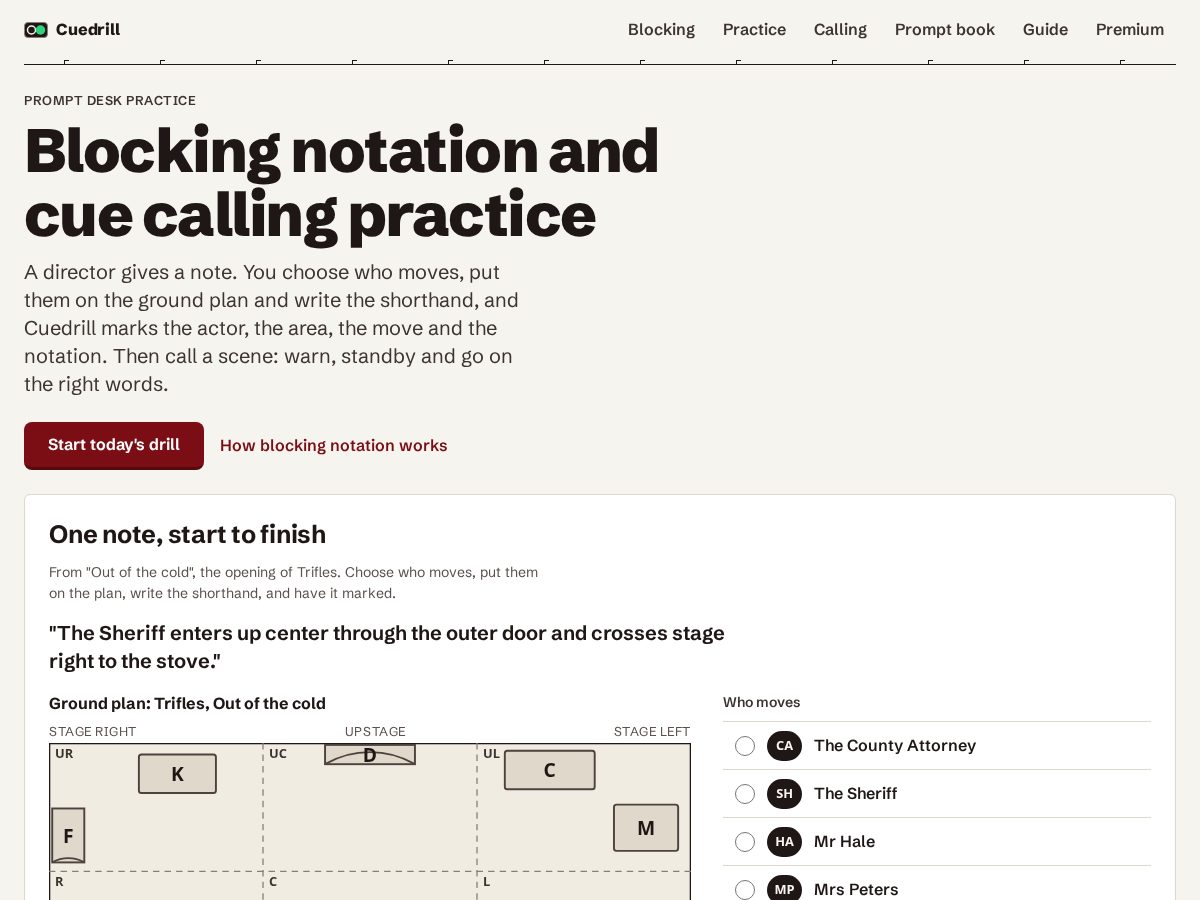1200x900 pixels.
Task: Click the L stage area label
Action: click(487, 882)
